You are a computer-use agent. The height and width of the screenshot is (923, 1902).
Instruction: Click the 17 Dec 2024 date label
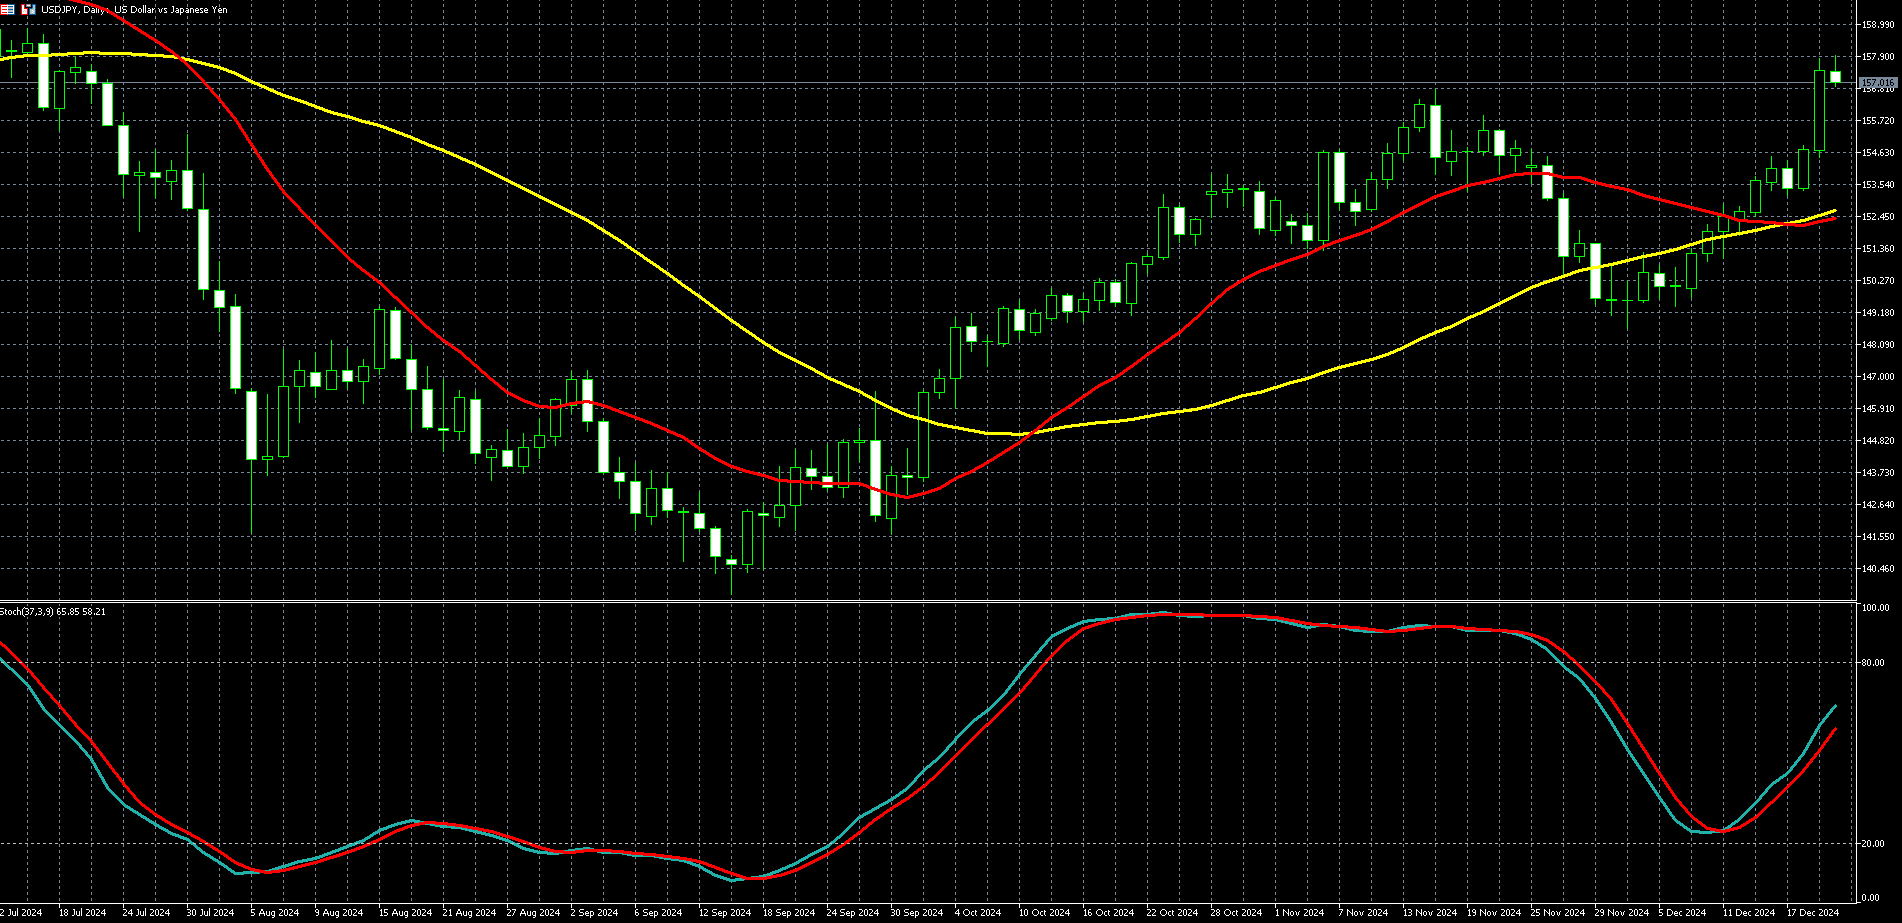[x=1813, y=913]
